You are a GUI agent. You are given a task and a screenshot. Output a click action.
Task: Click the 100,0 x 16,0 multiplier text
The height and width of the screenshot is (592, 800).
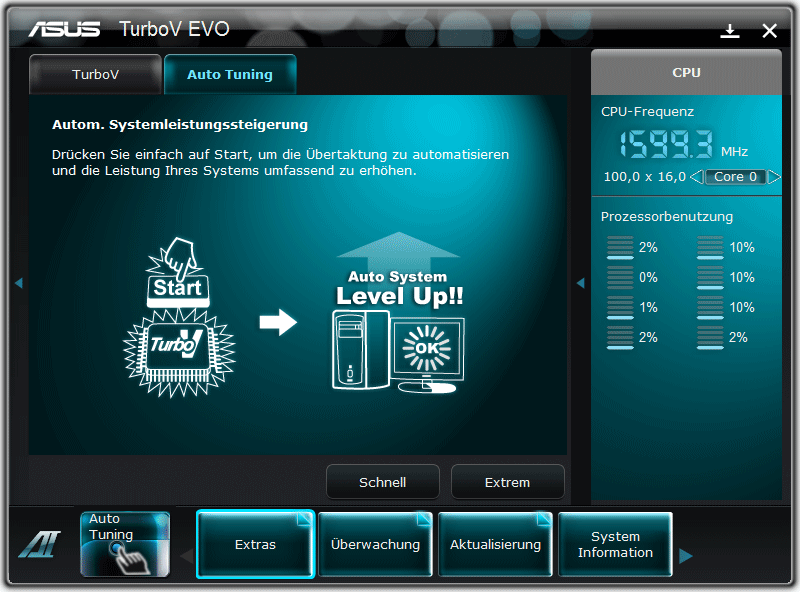(644, 177)
